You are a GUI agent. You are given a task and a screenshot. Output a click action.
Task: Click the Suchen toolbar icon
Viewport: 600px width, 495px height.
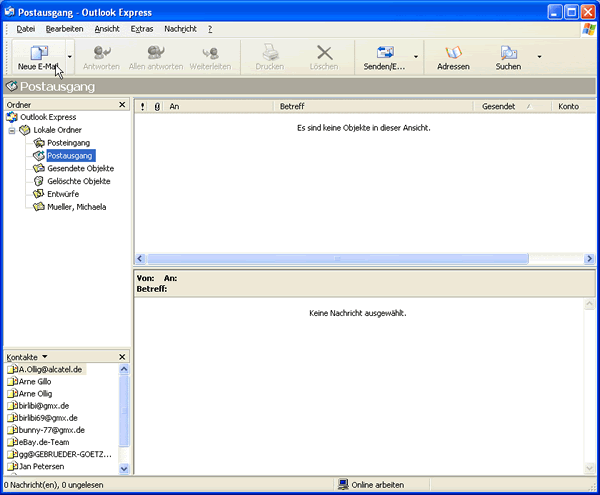click(x=508, y=56)
